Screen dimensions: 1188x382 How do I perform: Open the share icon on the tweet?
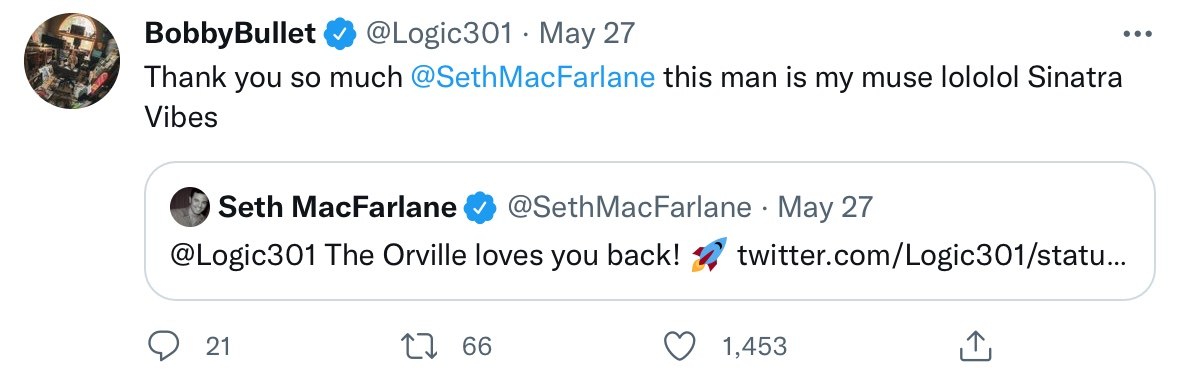(x=975, y=346)
